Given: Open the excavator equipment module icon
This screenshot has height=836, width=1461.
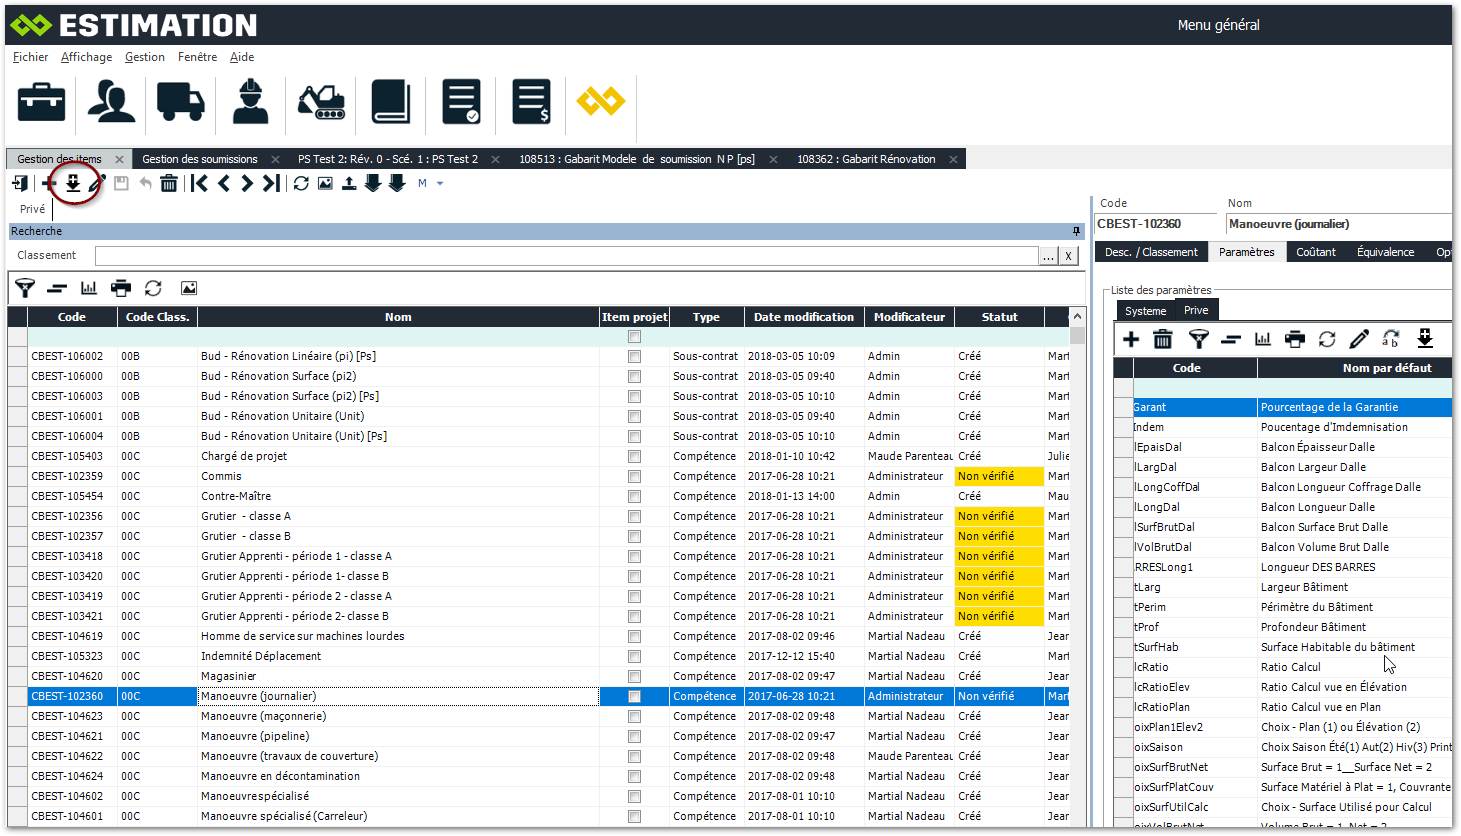Looking at the screenshot, I should 321,102.
